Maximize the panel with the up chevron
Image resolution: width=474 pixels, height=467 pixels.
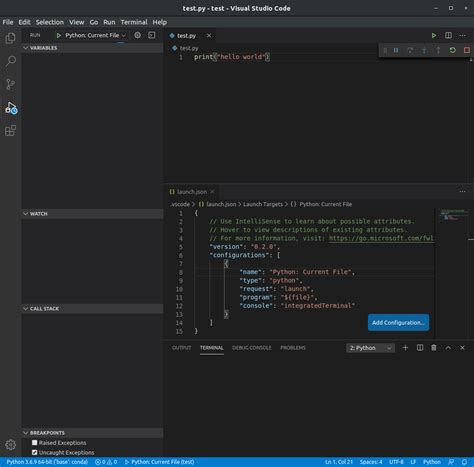click(x=448, y=348)
